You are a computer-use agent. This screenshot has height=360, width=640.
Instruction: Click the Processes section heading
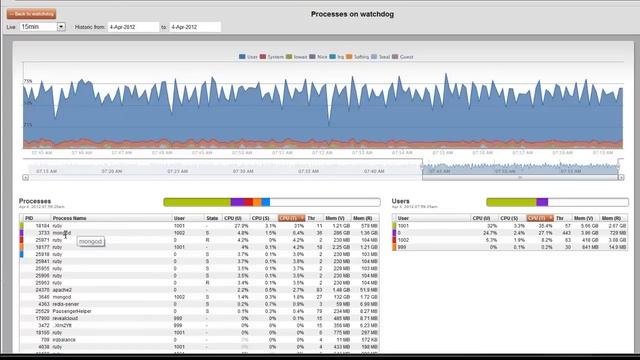pyautogui.click(x=35, y=201)
